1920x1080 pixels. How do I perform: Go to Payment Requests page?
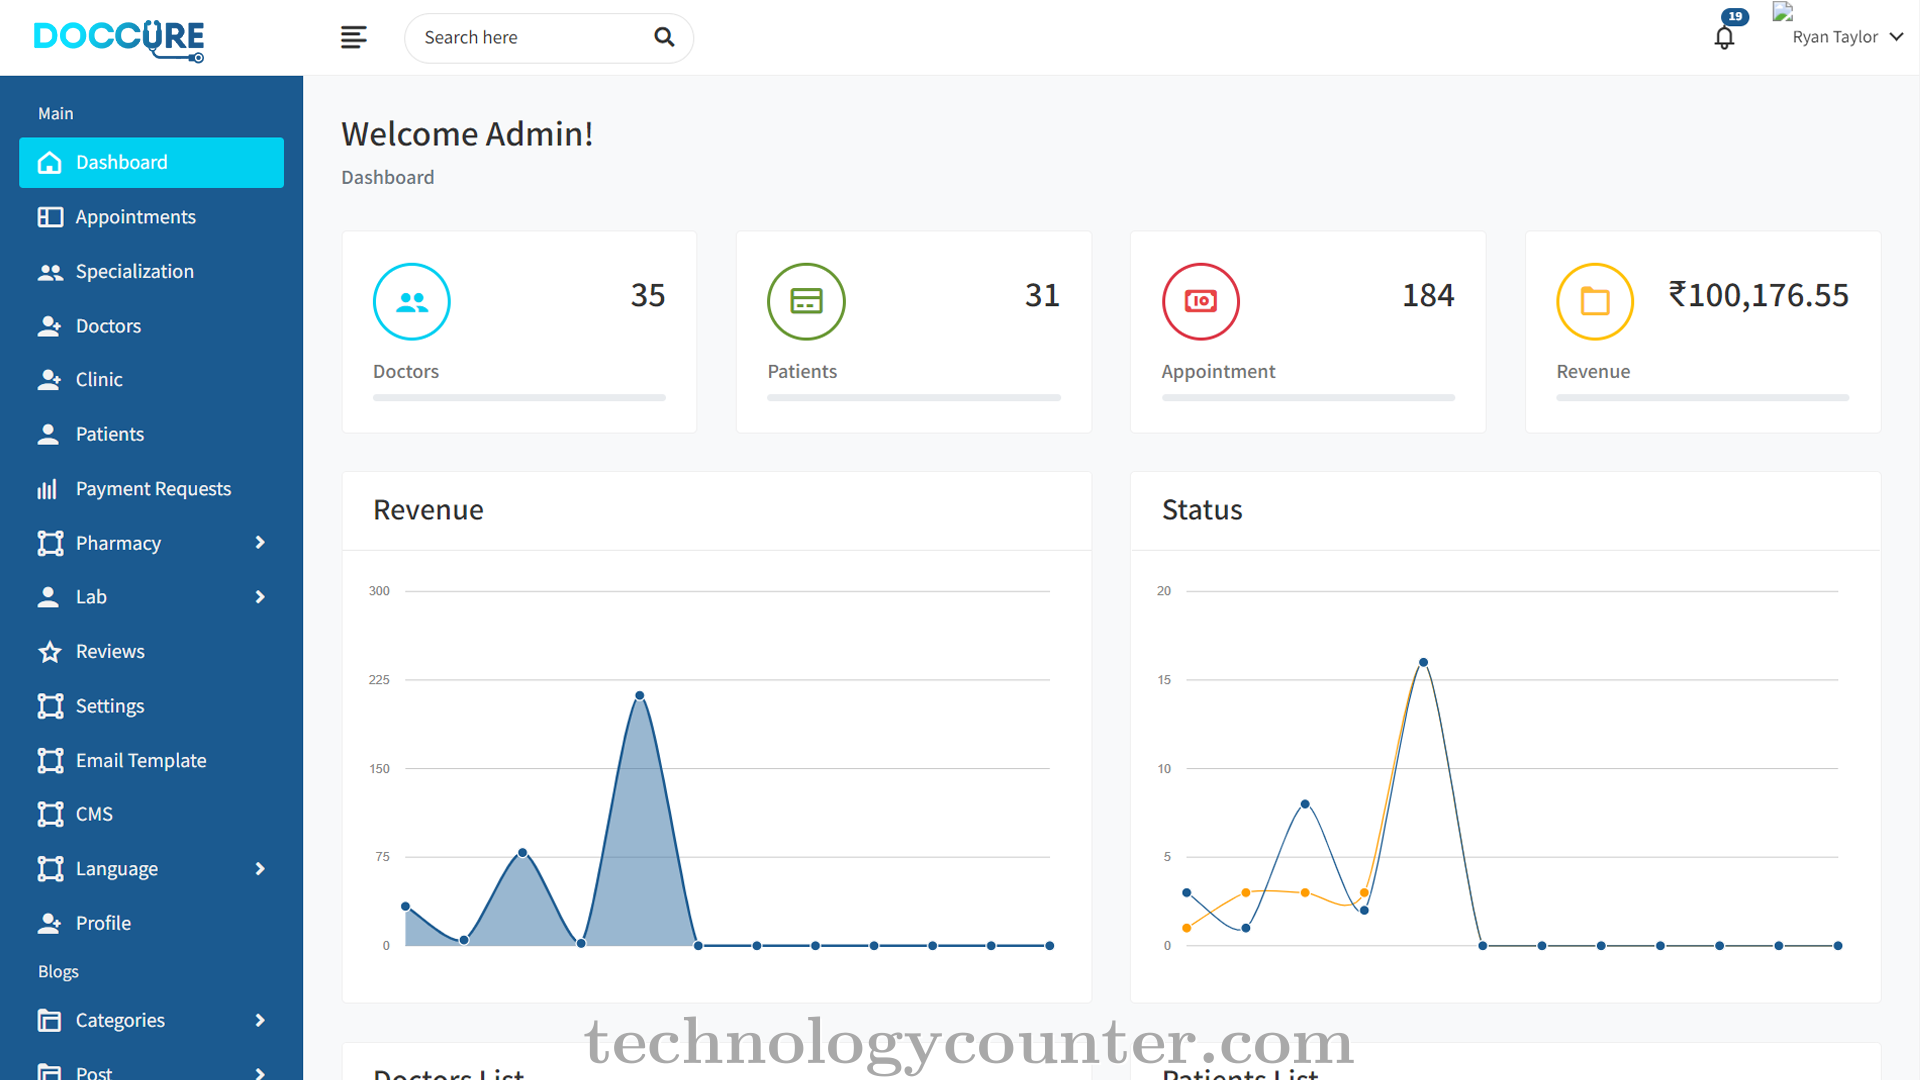151,489
